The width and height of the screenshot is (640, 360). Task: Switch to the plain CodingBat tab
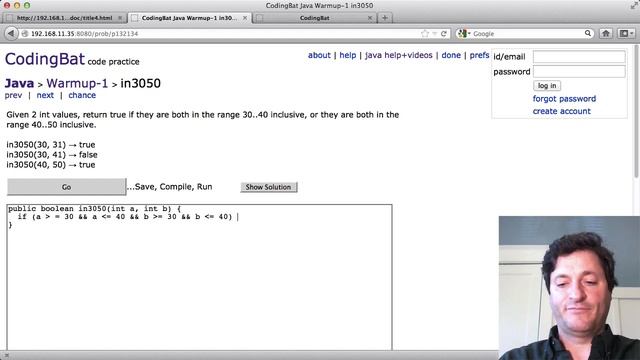(x=314, y=18)
